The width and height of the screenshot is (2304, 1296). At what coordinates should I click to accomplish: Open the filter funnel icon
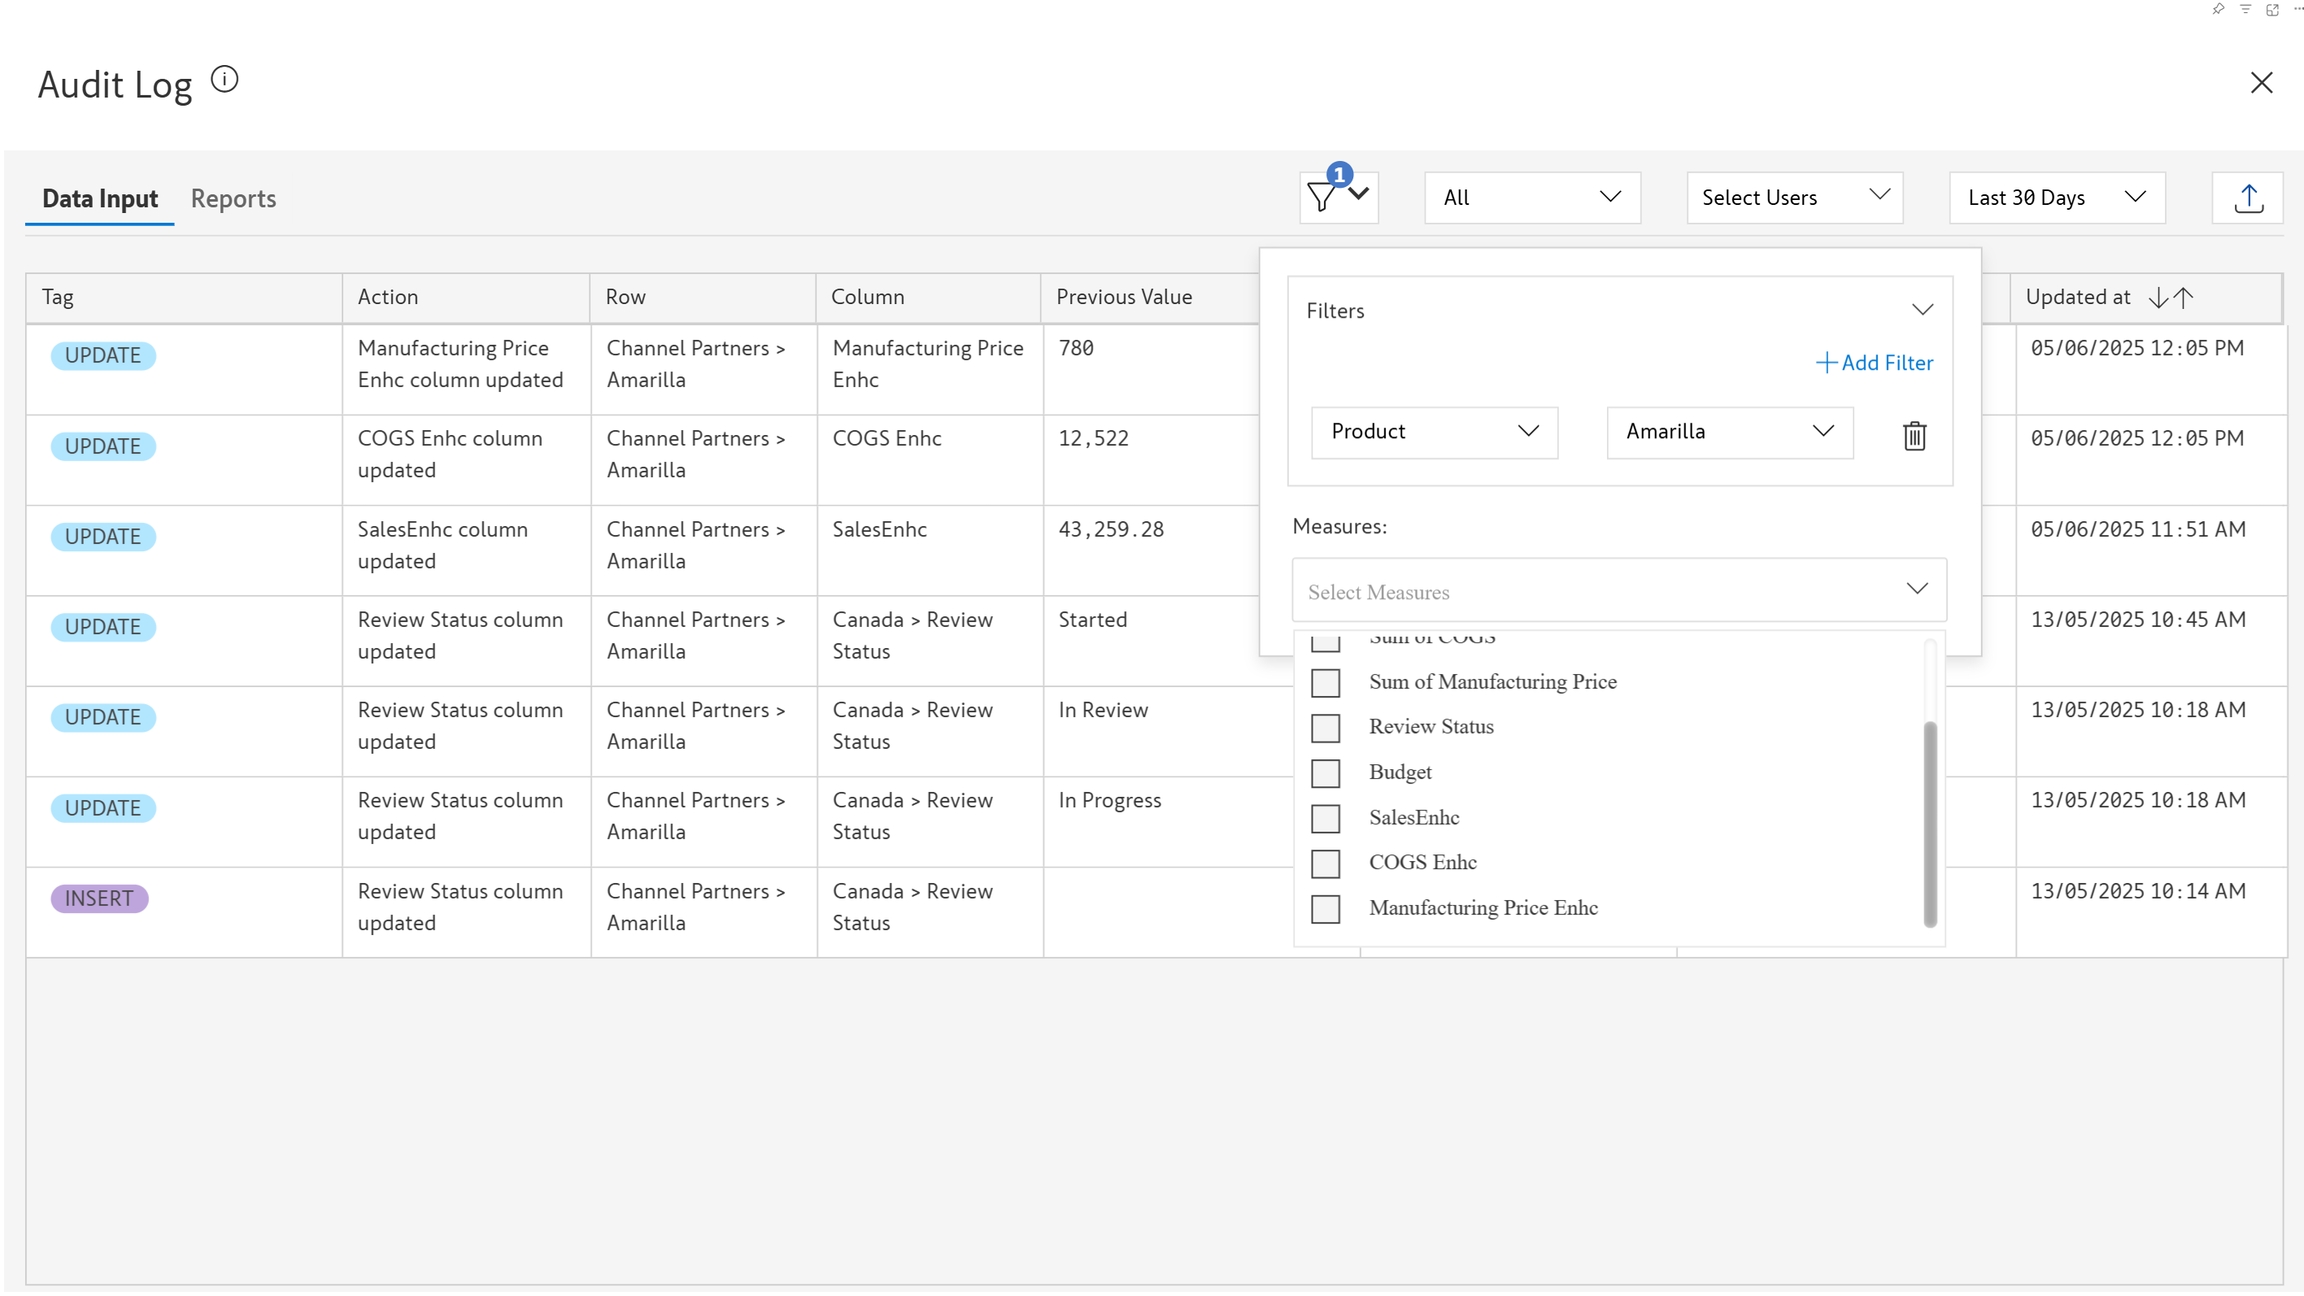(x=1322, y=197)
